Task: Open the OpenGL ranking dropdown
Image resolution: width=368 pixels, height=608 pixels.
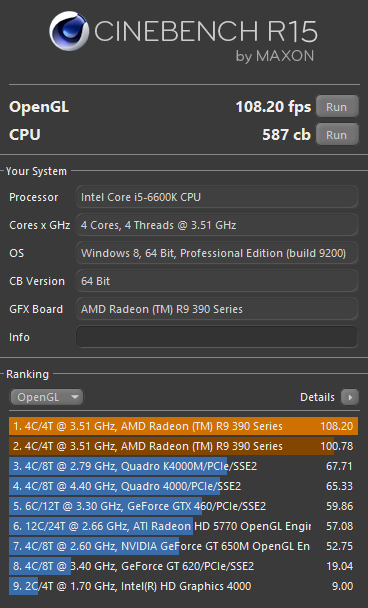Action: pyautogui.click(x=47, y=397)
